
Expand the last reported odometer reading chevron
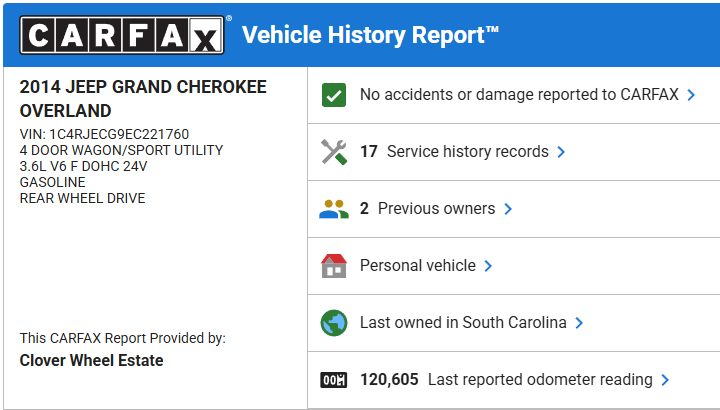click(x=665, y=380)
